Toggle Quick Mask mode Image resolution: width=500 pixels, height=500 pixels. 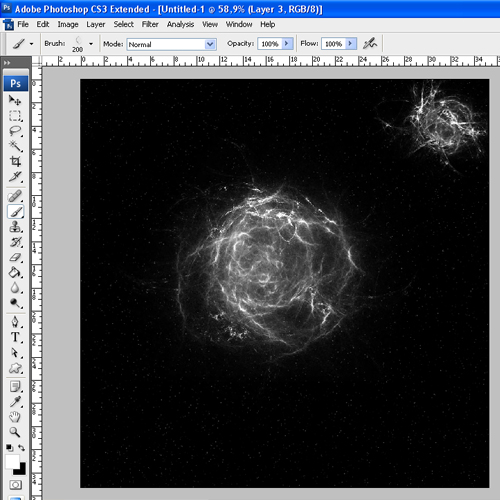(x=15, y=485)
